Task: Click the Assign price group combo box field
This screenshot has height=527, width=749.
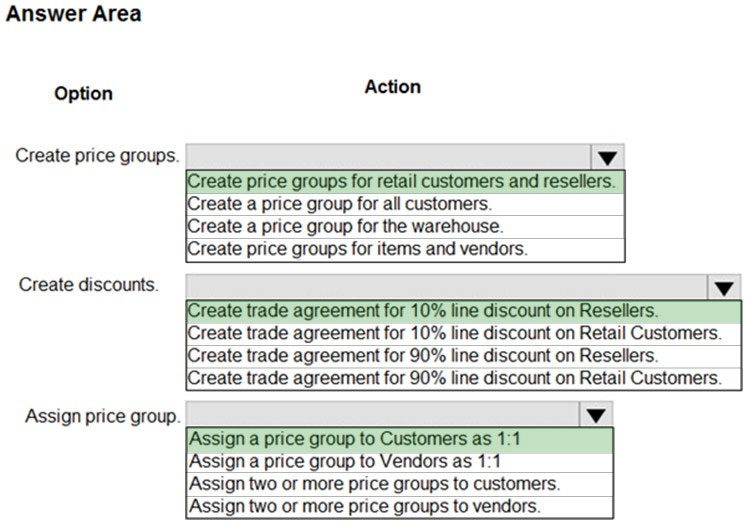Action: pyautogui.click(x=383, y=414)
